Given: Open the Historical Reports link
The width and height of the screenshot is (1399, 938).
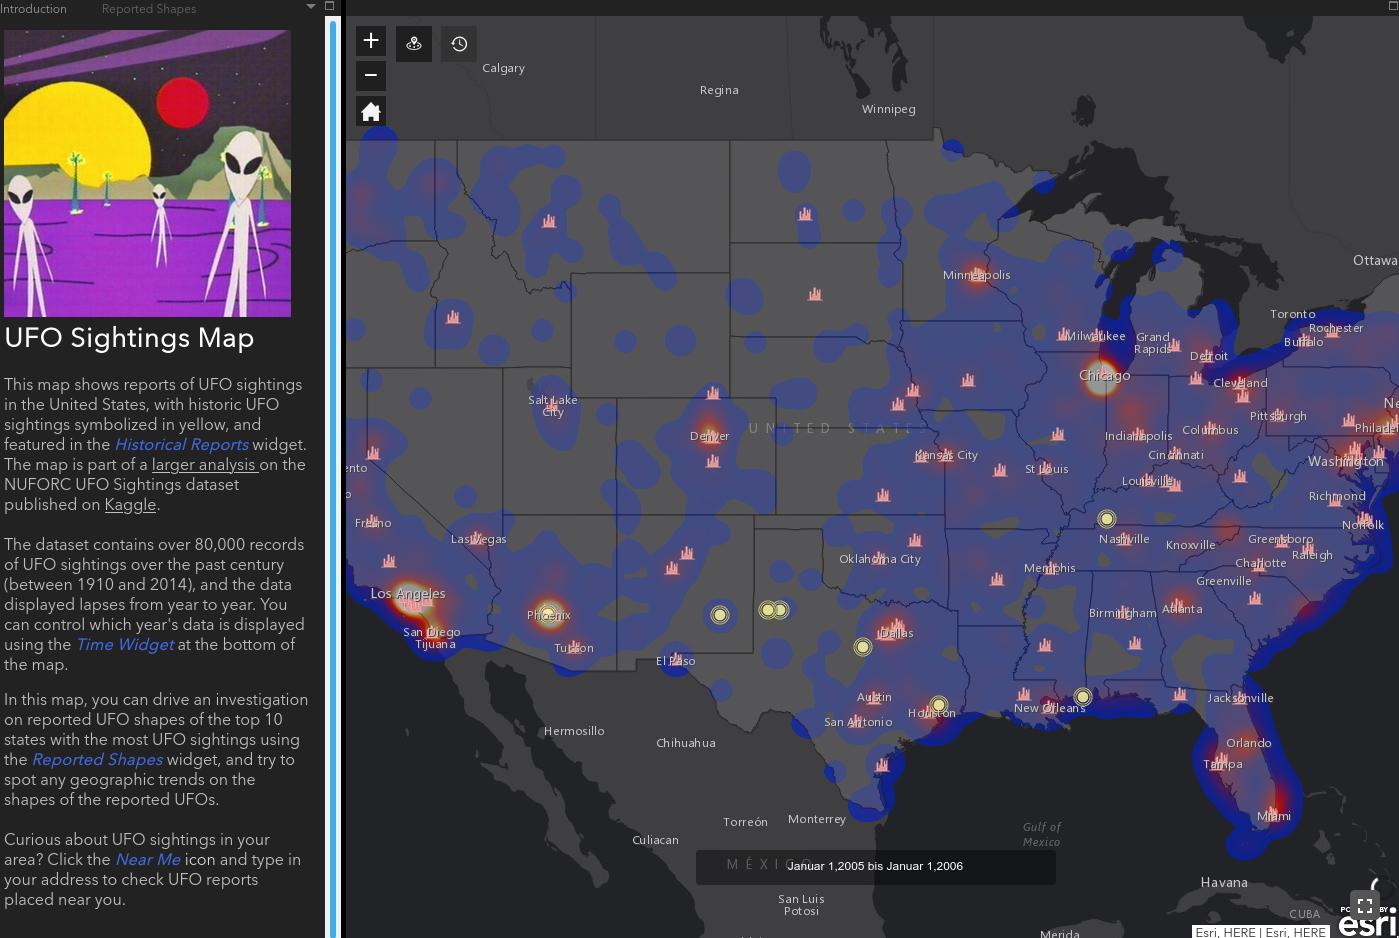Looking at the screenshot, I should (x=181, y=444).
